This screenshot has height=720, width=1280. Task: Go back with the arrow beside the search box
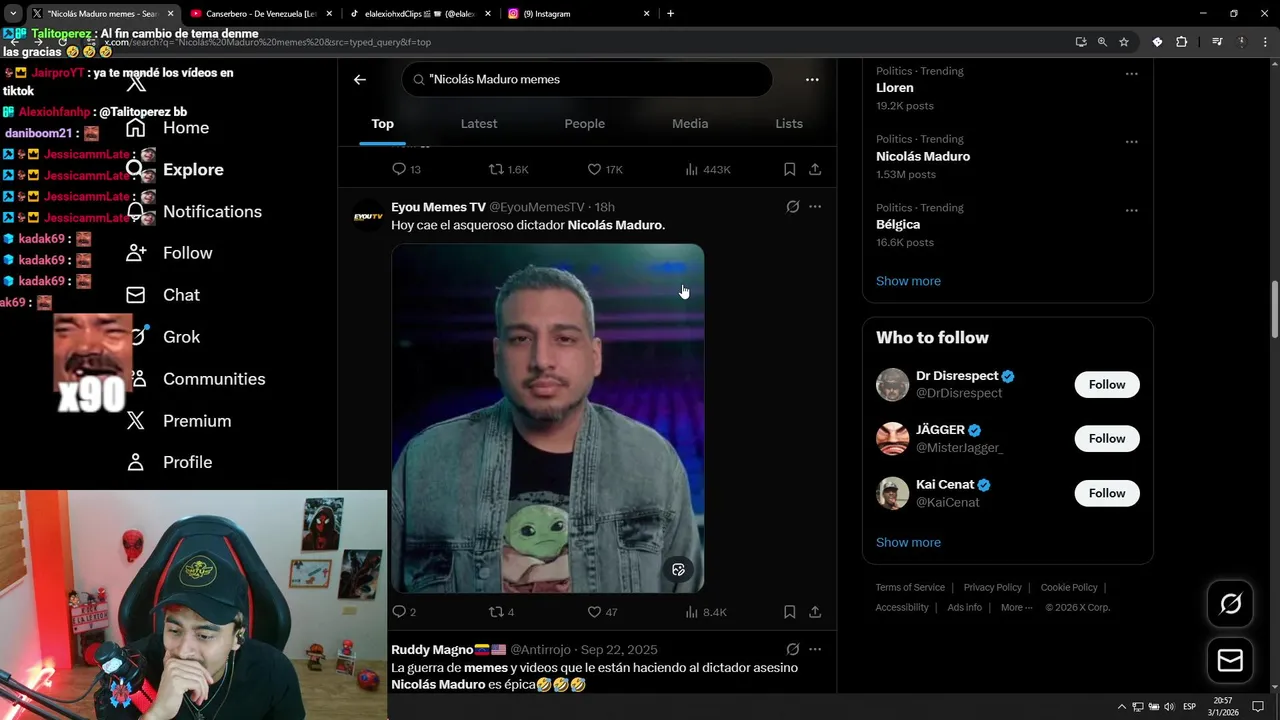[x=360, y=79]
